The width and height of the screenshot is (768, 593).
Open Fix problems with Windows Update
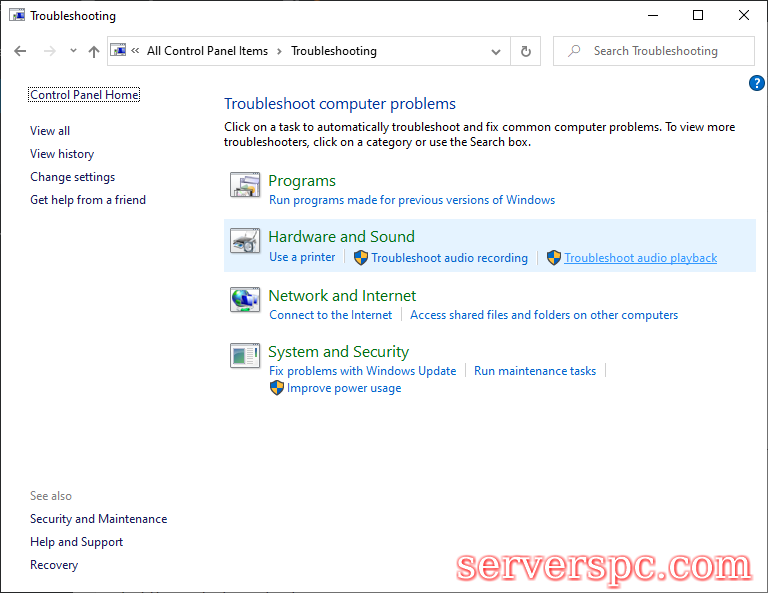pyautogui.click(x=362, y=371)
